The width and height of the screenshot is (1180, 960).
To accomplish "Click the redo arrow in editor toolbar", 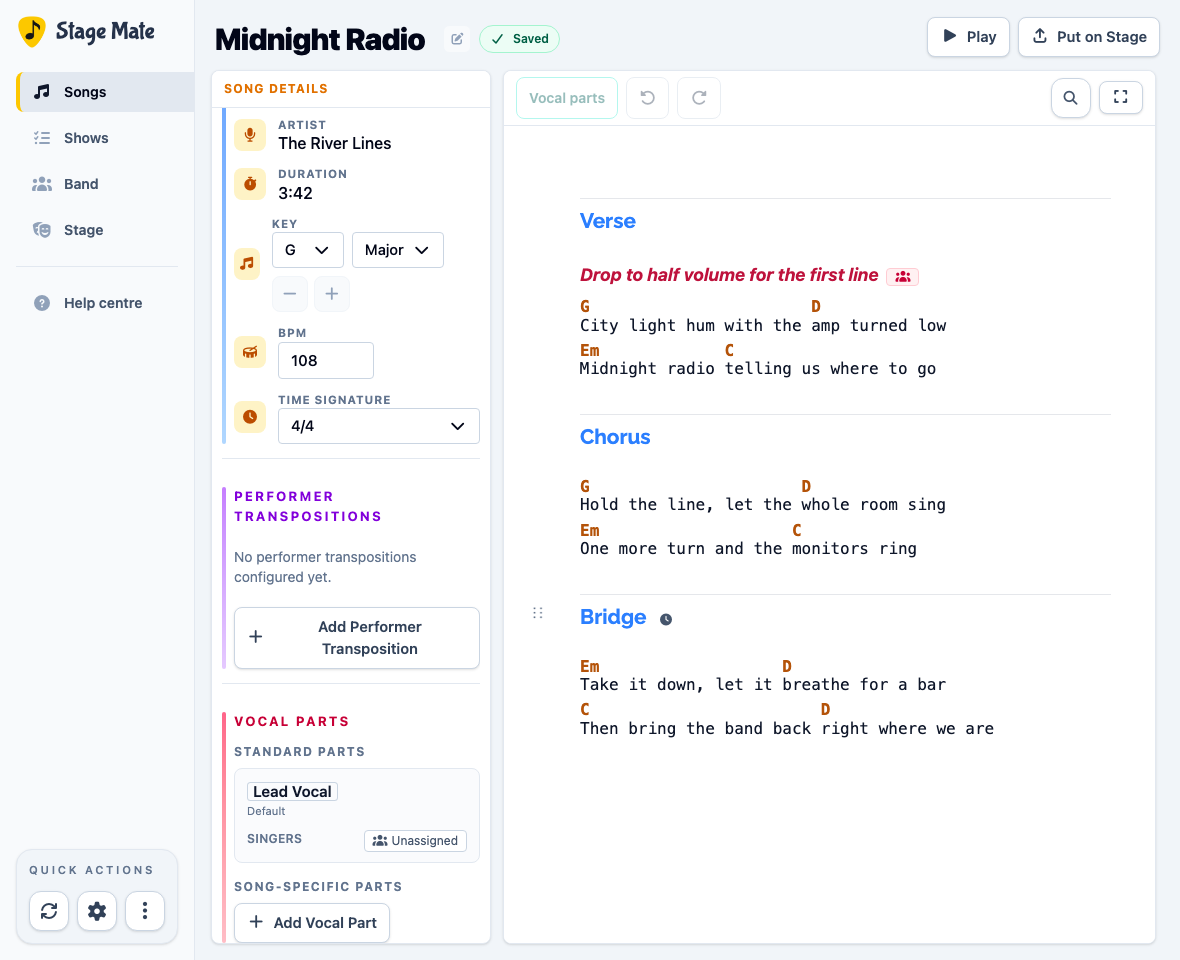I will pos(698,98).
